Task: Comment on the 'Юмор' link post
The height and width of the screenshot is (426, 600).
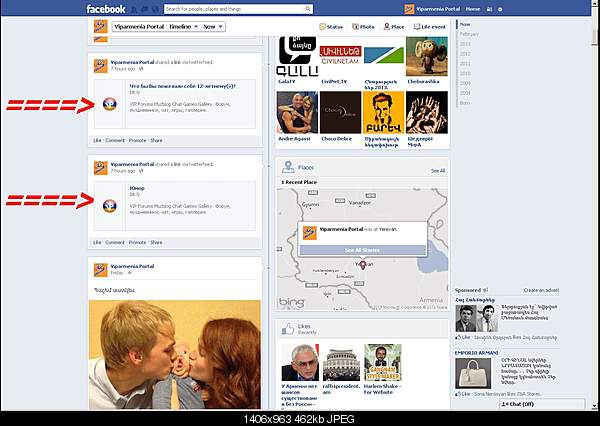Action: tap(115, 242)
